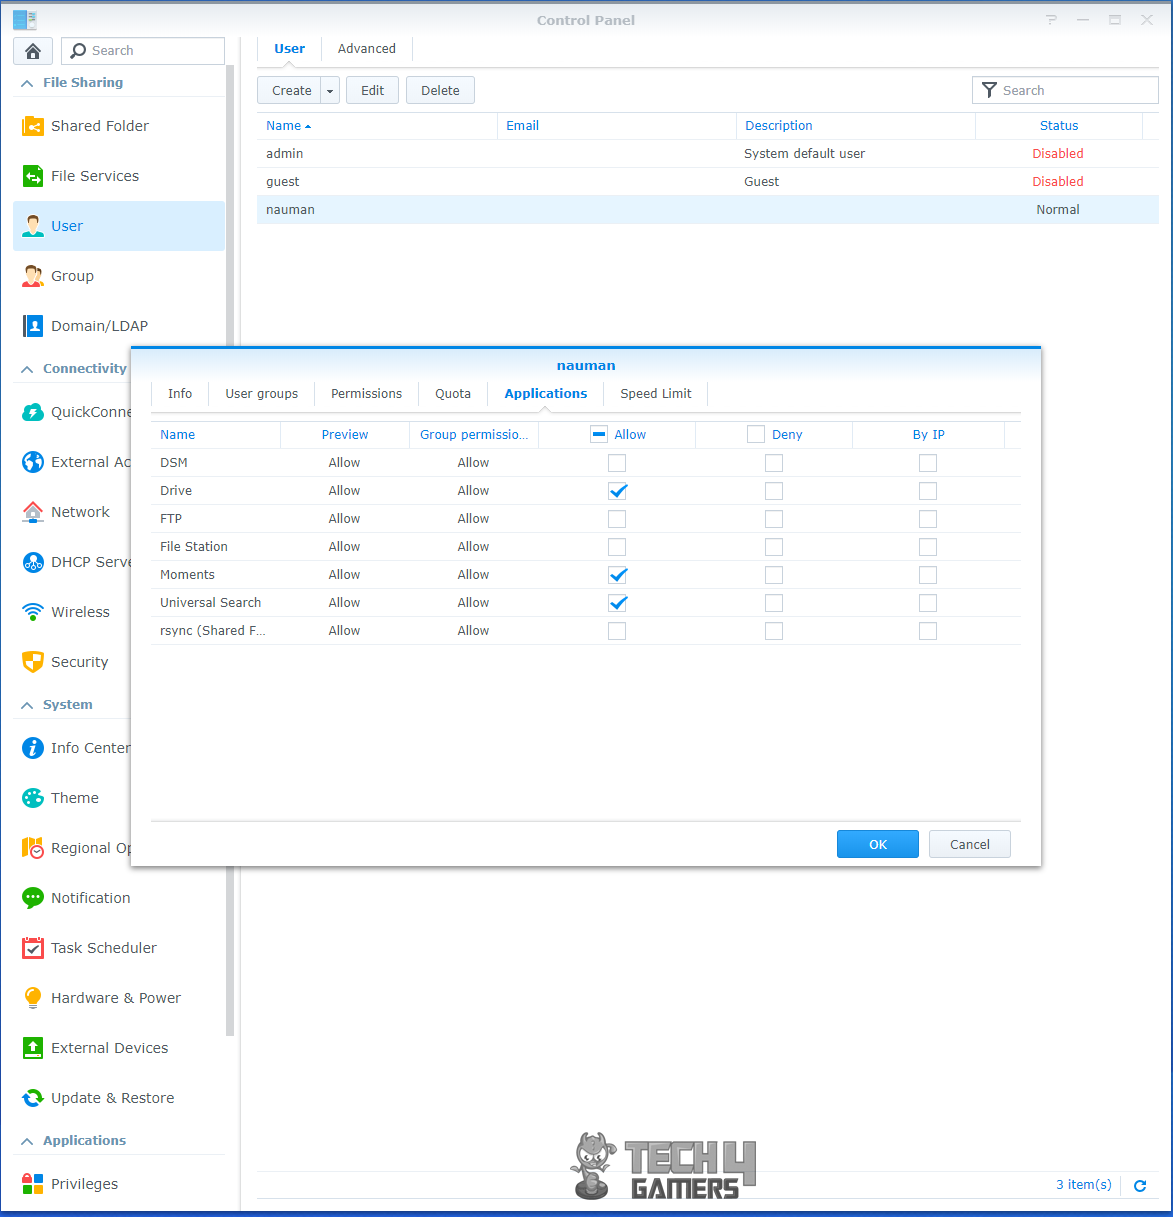The width and height of the screenshot is (1173, 1217).
Task: Open File Services icon
Action: [x=33, y=176]
